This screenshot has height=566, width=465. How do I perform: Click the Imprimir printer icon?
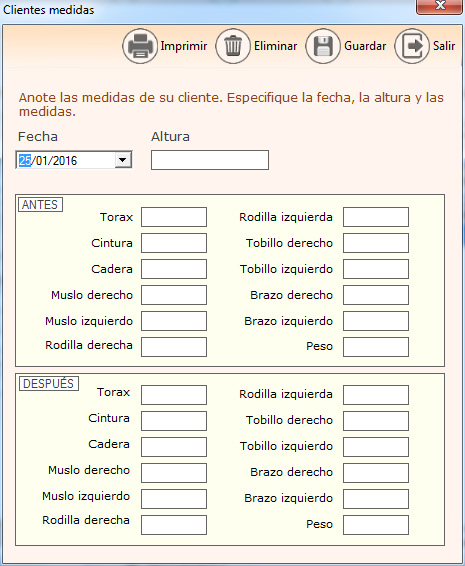(140, 46)
